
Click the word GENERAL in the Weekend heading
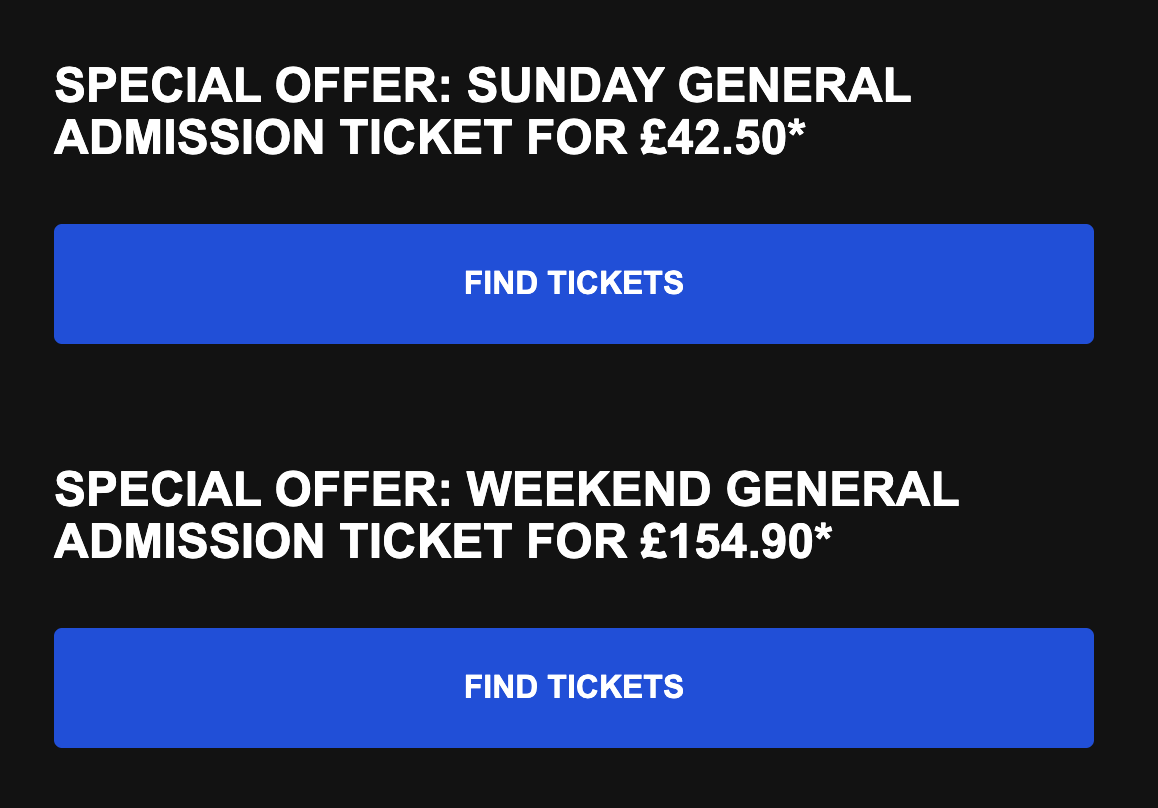coord(842,490)
